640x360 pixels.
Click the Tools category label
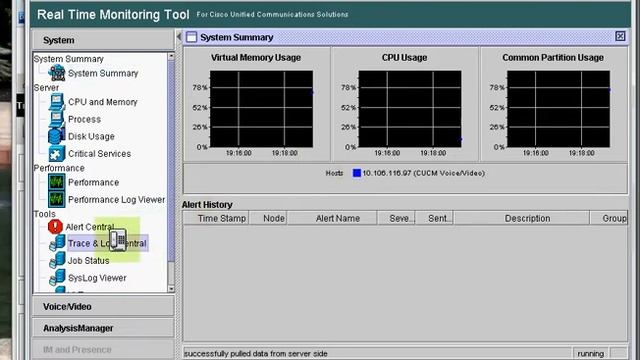tap(44, 214)
